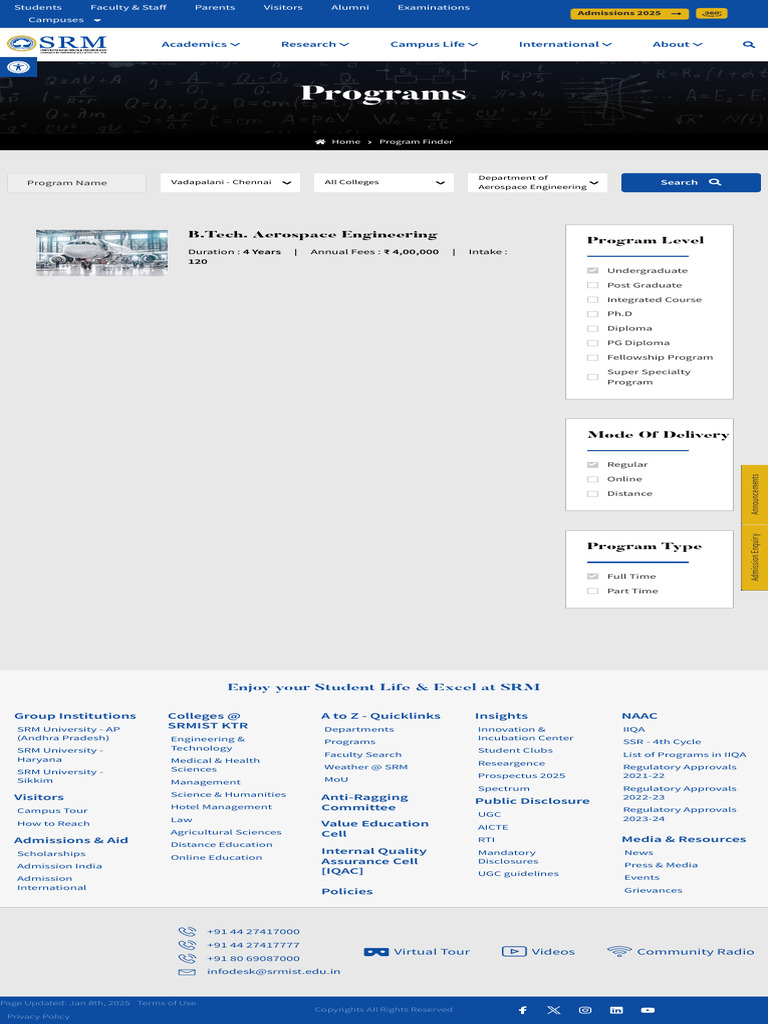Check the PG Diploma checkbox

point(592,344)
